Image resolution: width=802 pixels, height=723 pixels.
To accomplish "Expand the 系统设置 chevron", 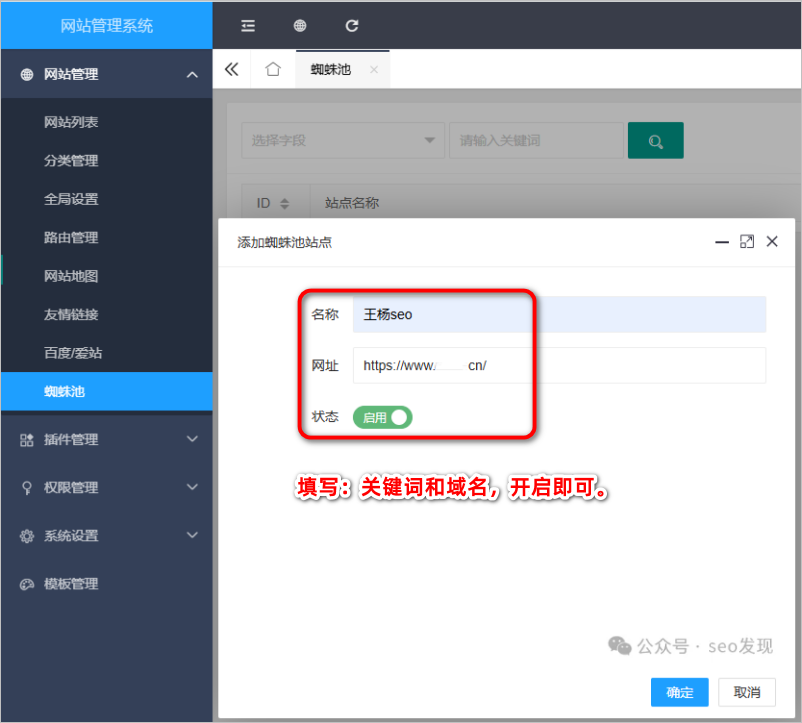I will [x=192, y=535].
